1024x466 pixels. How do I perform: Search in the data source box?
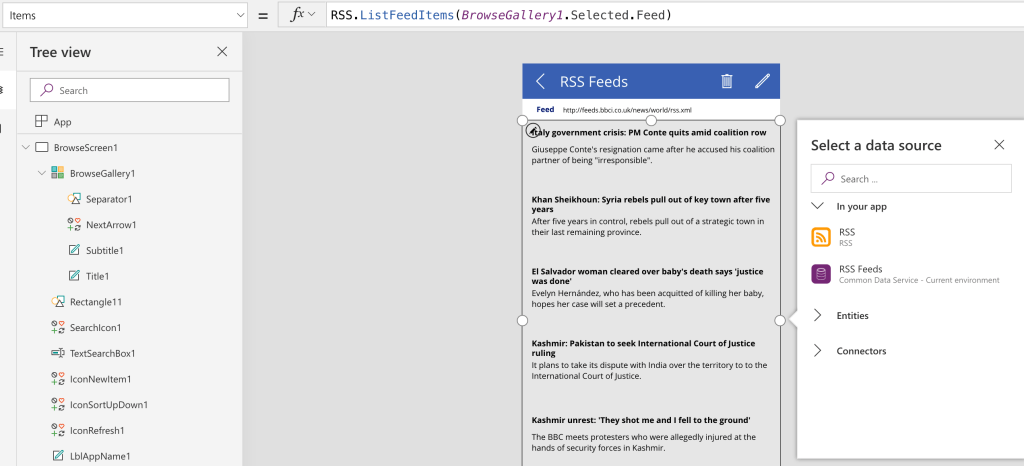click(x=911, y=178)
